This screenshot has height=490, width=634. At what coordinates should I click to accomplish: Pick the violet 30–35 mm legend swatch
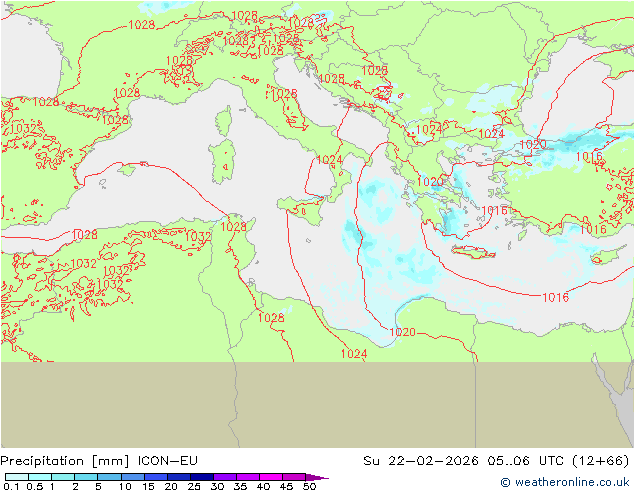point(225,477)
